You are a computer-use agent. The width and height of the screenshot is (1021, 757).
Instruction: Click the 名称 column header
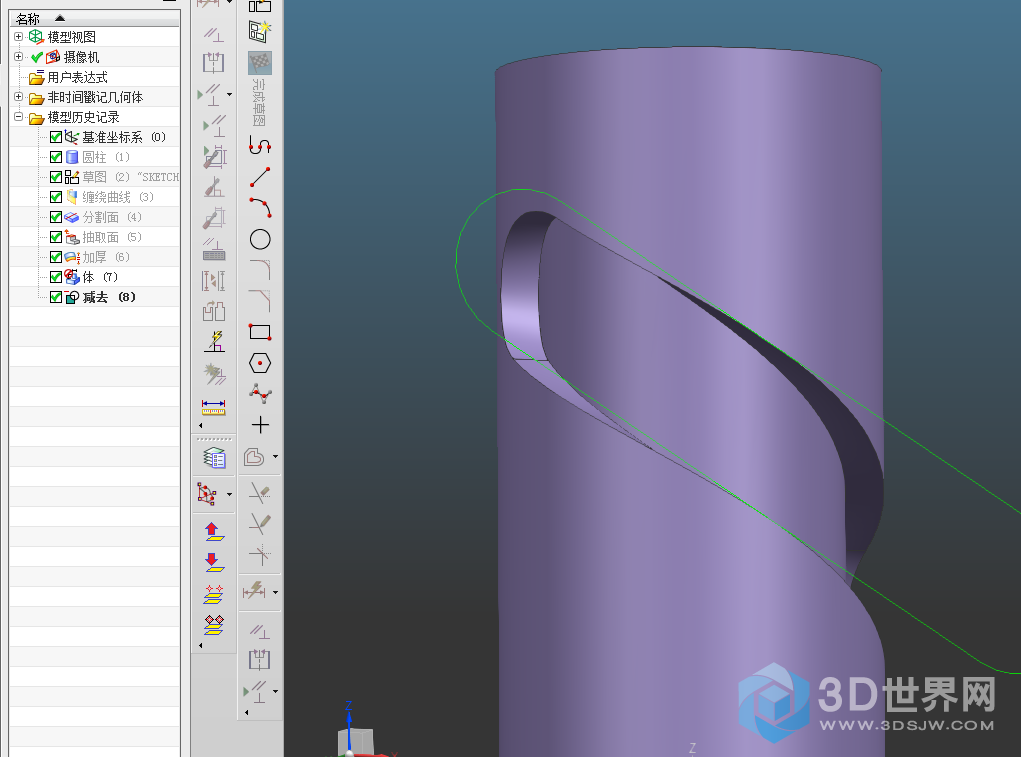coord(95,18)
